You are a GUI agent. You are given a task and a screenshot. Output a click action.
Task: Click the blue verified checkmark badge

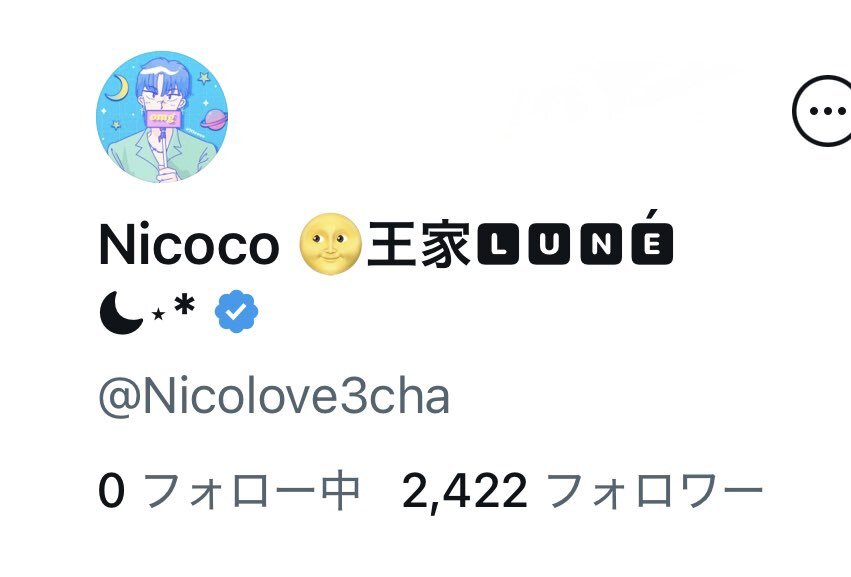(236, 312)
